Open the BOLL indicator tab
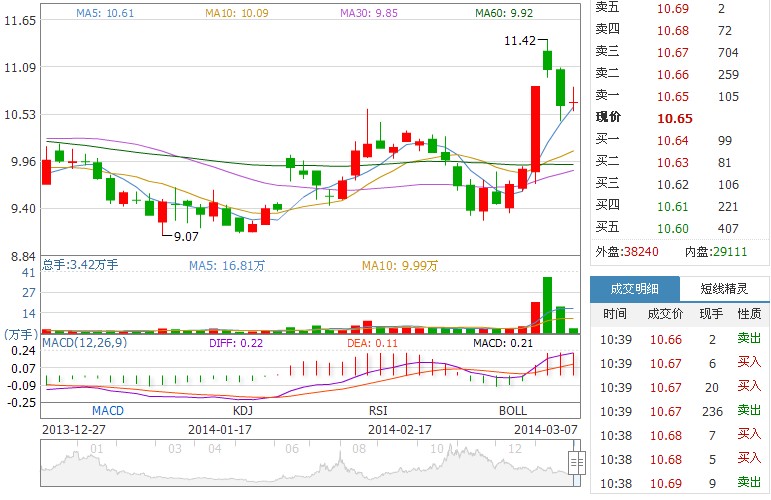This screenshot has width=771, height=500. tap(512, 410)
